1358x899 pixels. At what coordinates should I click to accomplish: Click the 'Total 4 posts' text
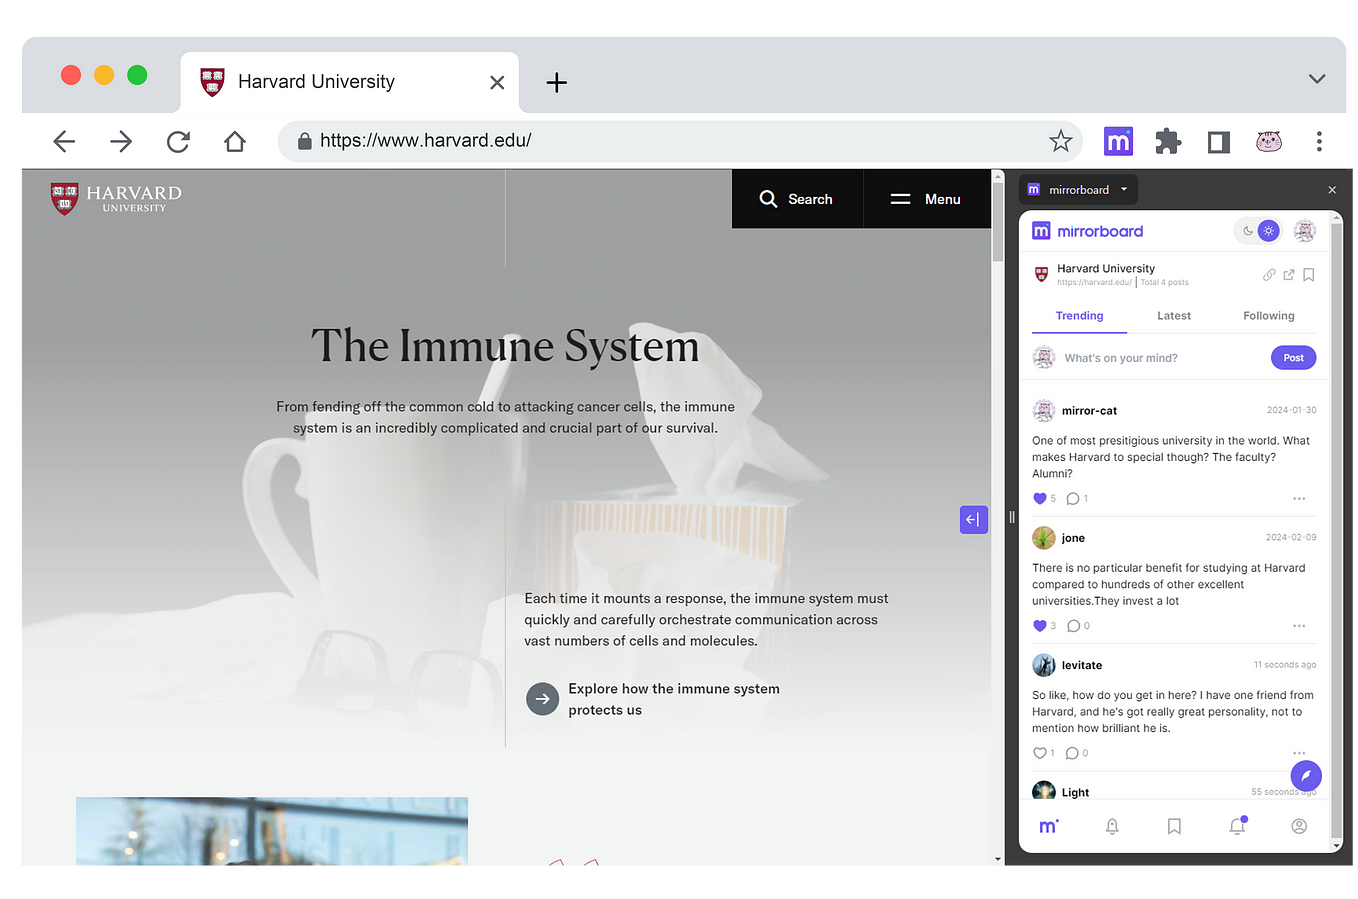coord(1165,283)
